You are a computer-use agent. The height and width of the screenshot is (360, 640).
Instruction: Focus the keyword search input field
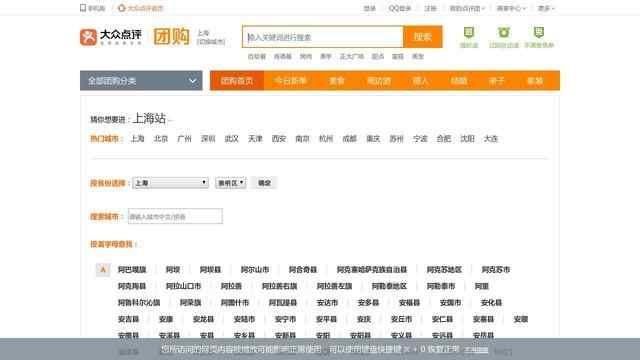(x=322, y=37)
